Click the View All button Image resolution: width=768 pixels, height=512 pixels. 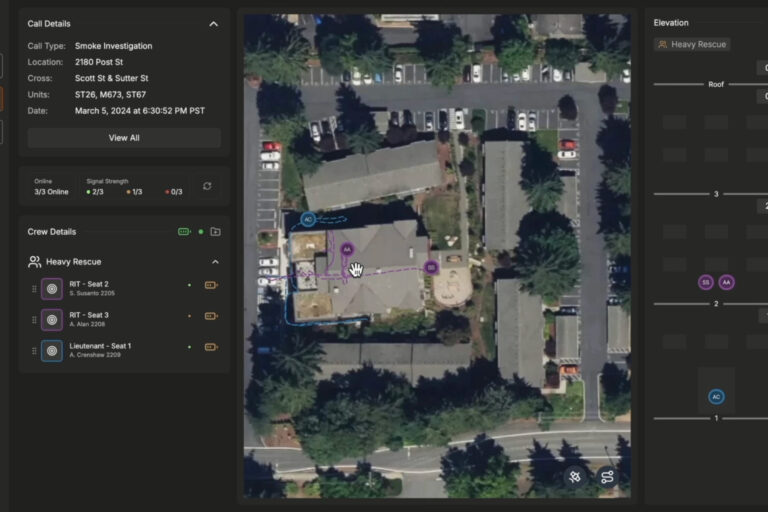[124, 138]
